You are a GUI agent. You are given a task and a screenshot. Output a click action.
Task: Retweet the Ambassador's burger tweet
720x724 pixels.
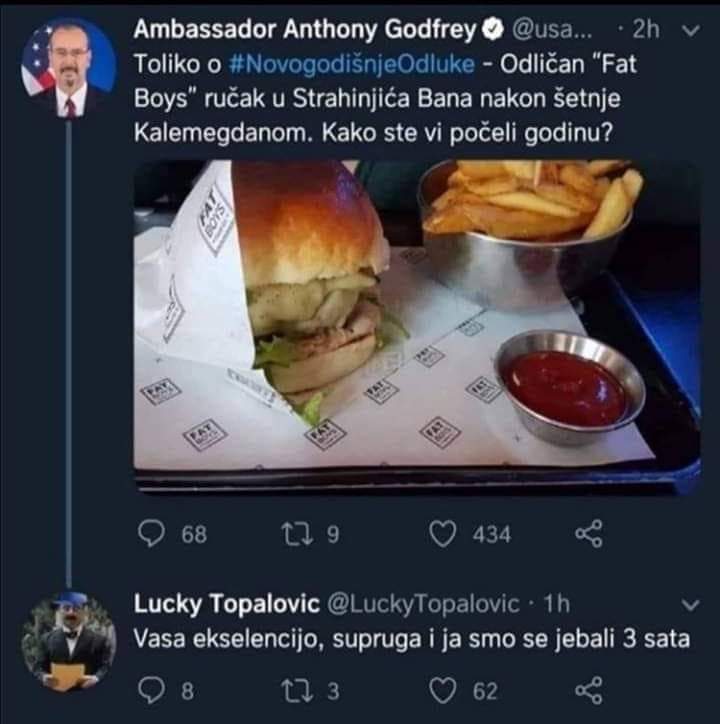(x=296, y=534)
